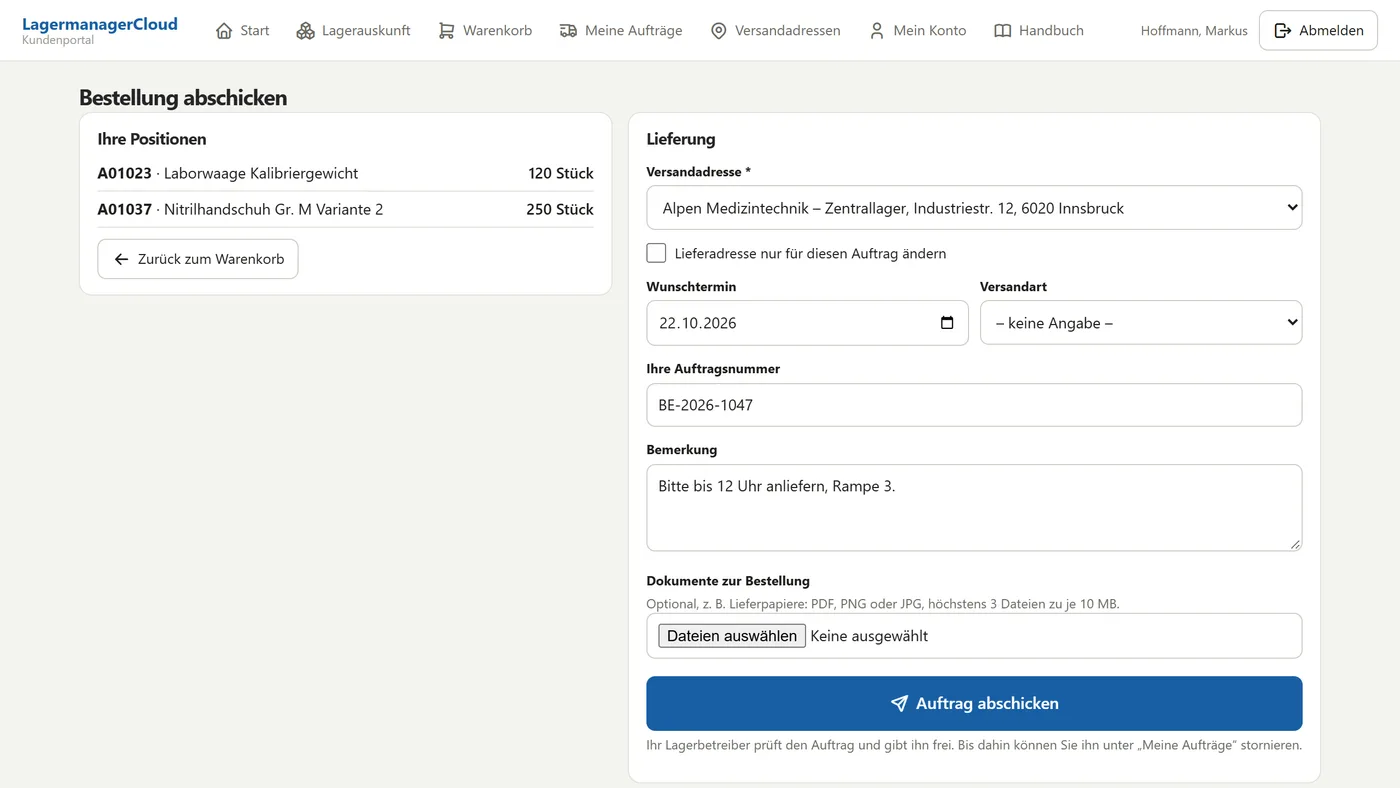Open Versandadressen navigation item
This screenshot has width=1400, height=788.
[775, 31]
